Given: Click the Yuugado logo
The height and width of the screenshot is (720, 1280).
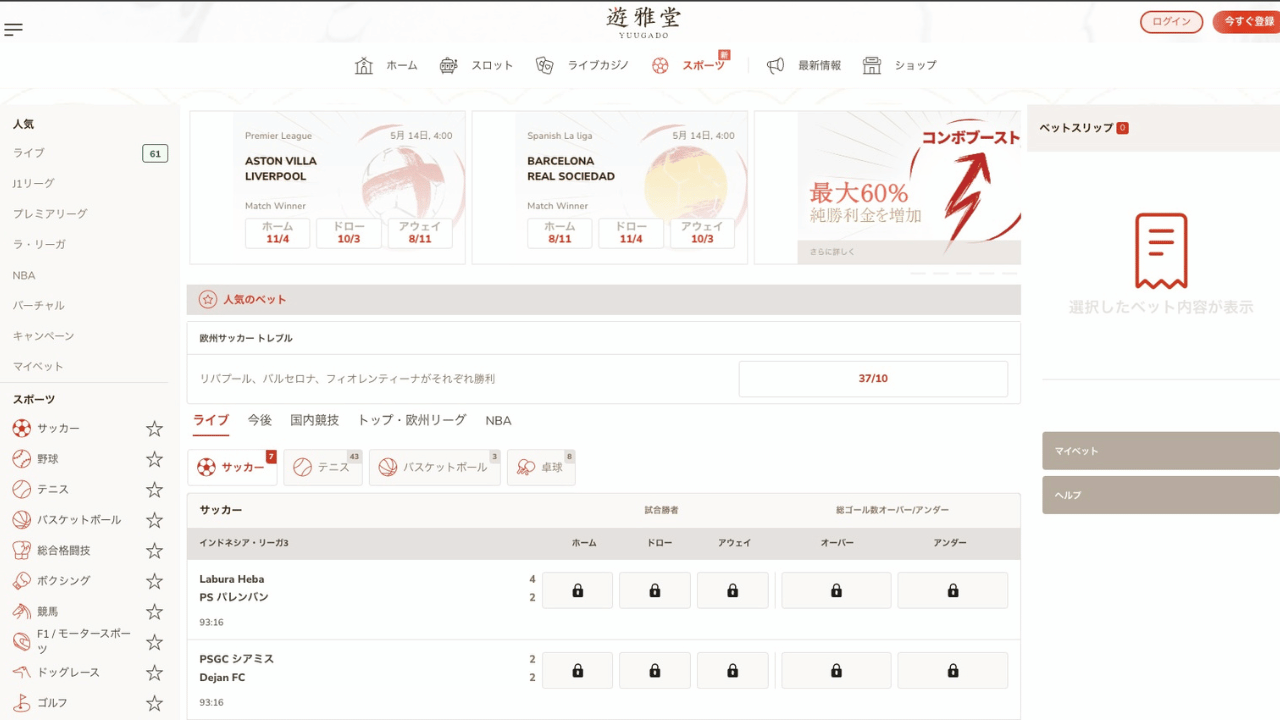Looking at the screenshot, I should (x=643, y=21).
